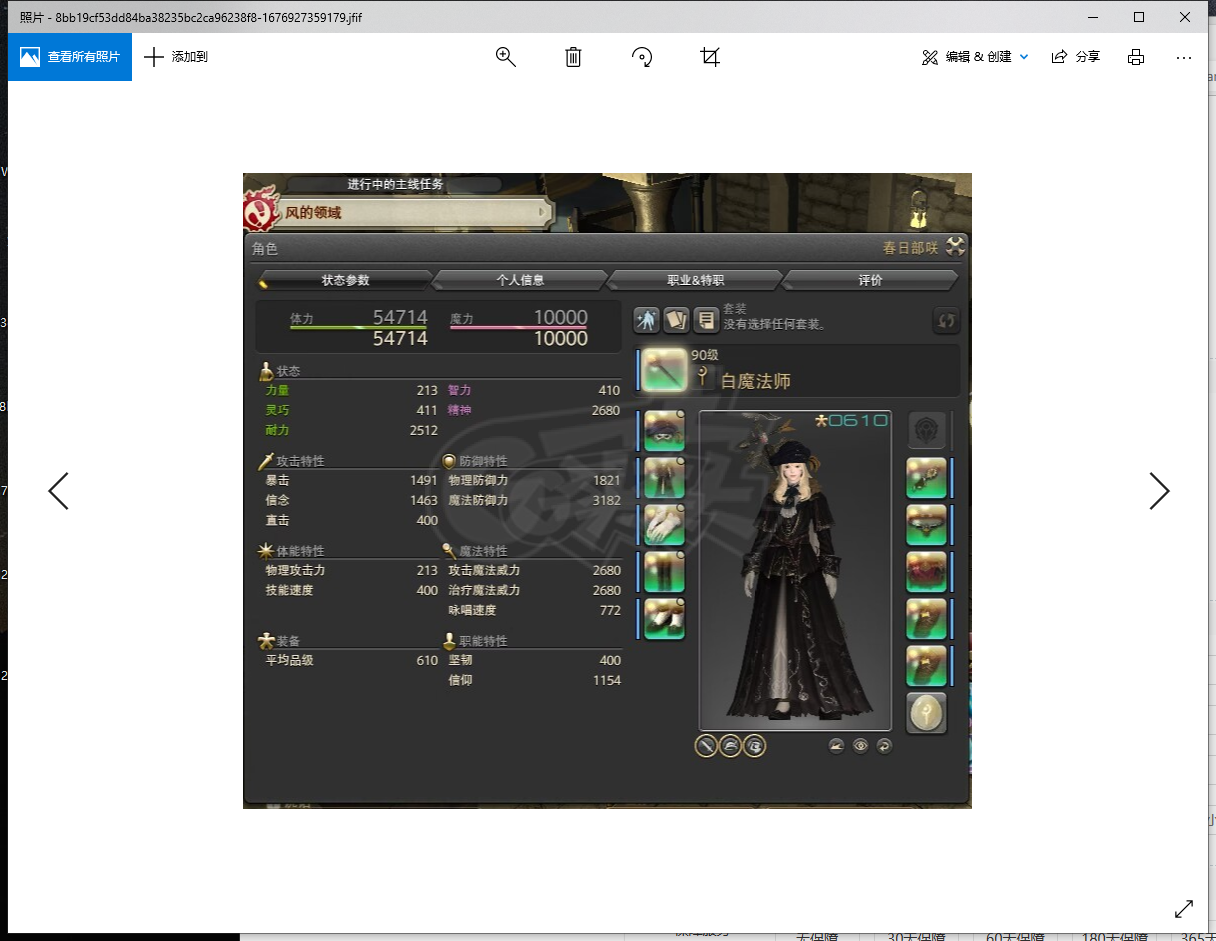Switch to 个人信息 tab
This screenshot has width=1216, height=941.
click(520, 280)
